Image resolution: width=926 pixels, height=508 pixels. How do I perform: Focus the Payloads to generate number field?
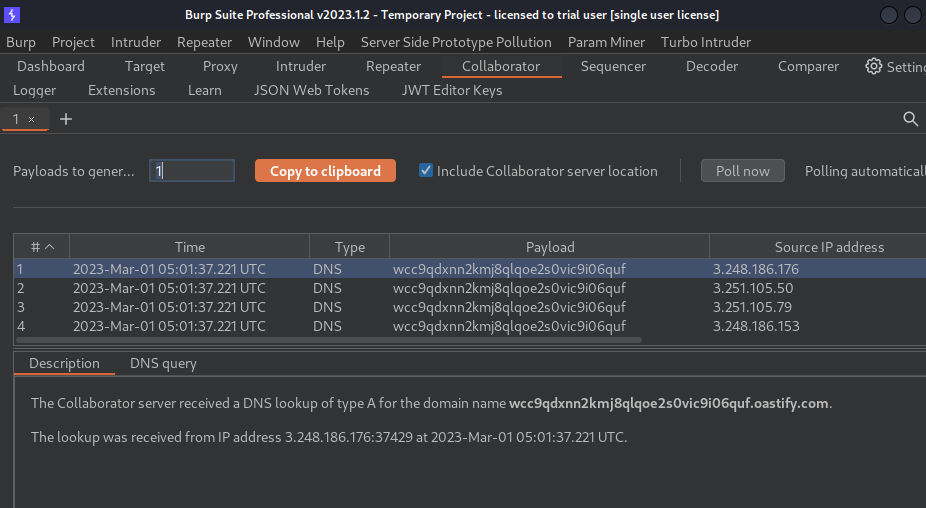click(x=192, y=171)
